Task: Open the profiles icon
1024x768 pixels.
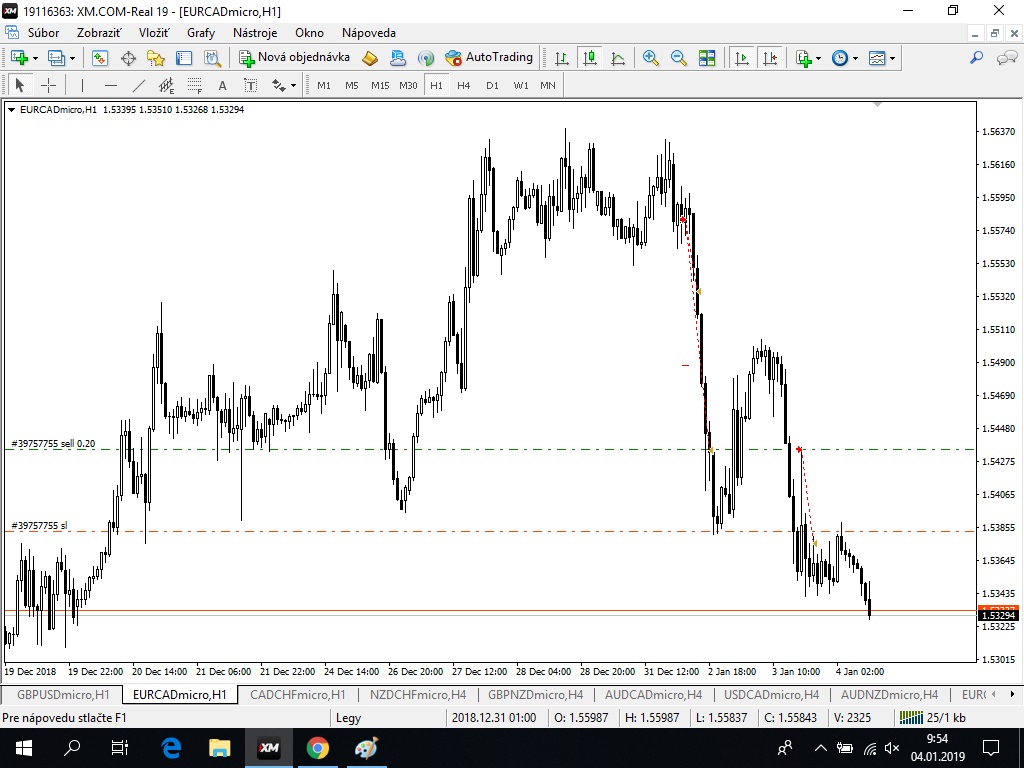Action: (57, 58)
